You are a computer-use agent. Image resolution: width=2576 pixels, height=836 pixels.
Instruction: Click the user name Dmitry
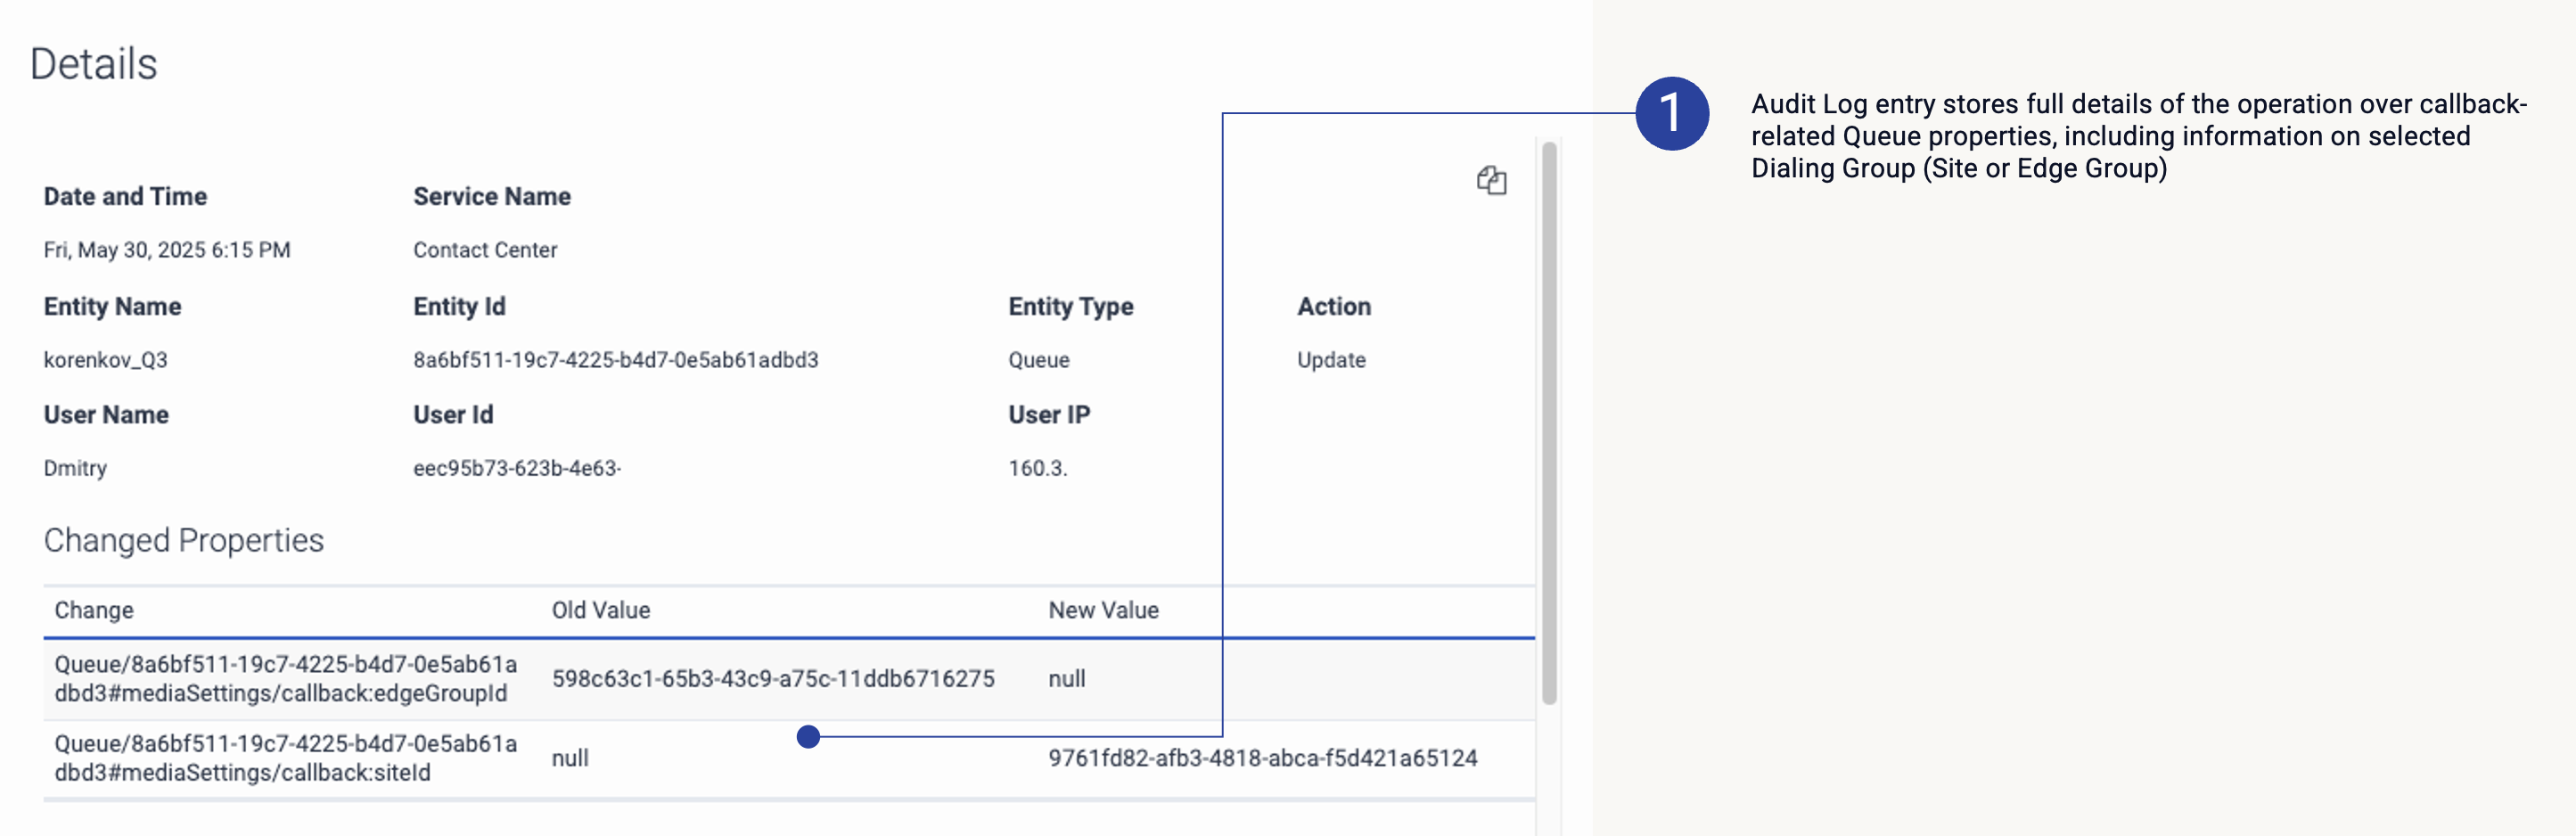[75, 468]
